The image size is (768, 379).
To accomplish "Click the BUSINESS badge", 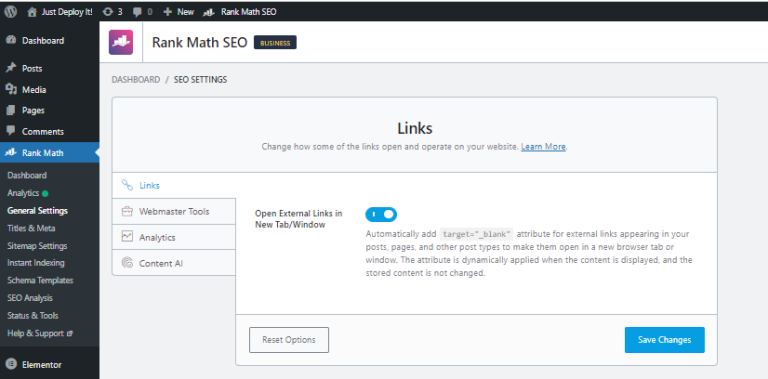I will click(275, 43).
